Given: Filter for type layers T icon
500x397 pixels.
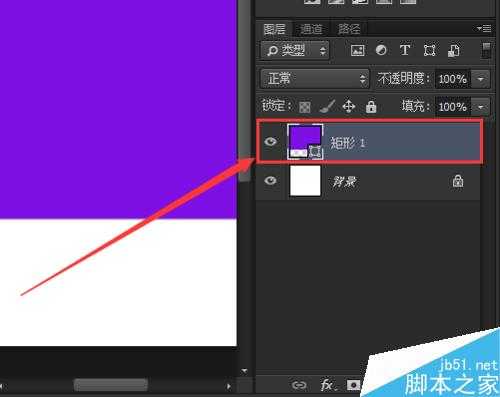Looking at the screenshot, I should coord(405,50).
